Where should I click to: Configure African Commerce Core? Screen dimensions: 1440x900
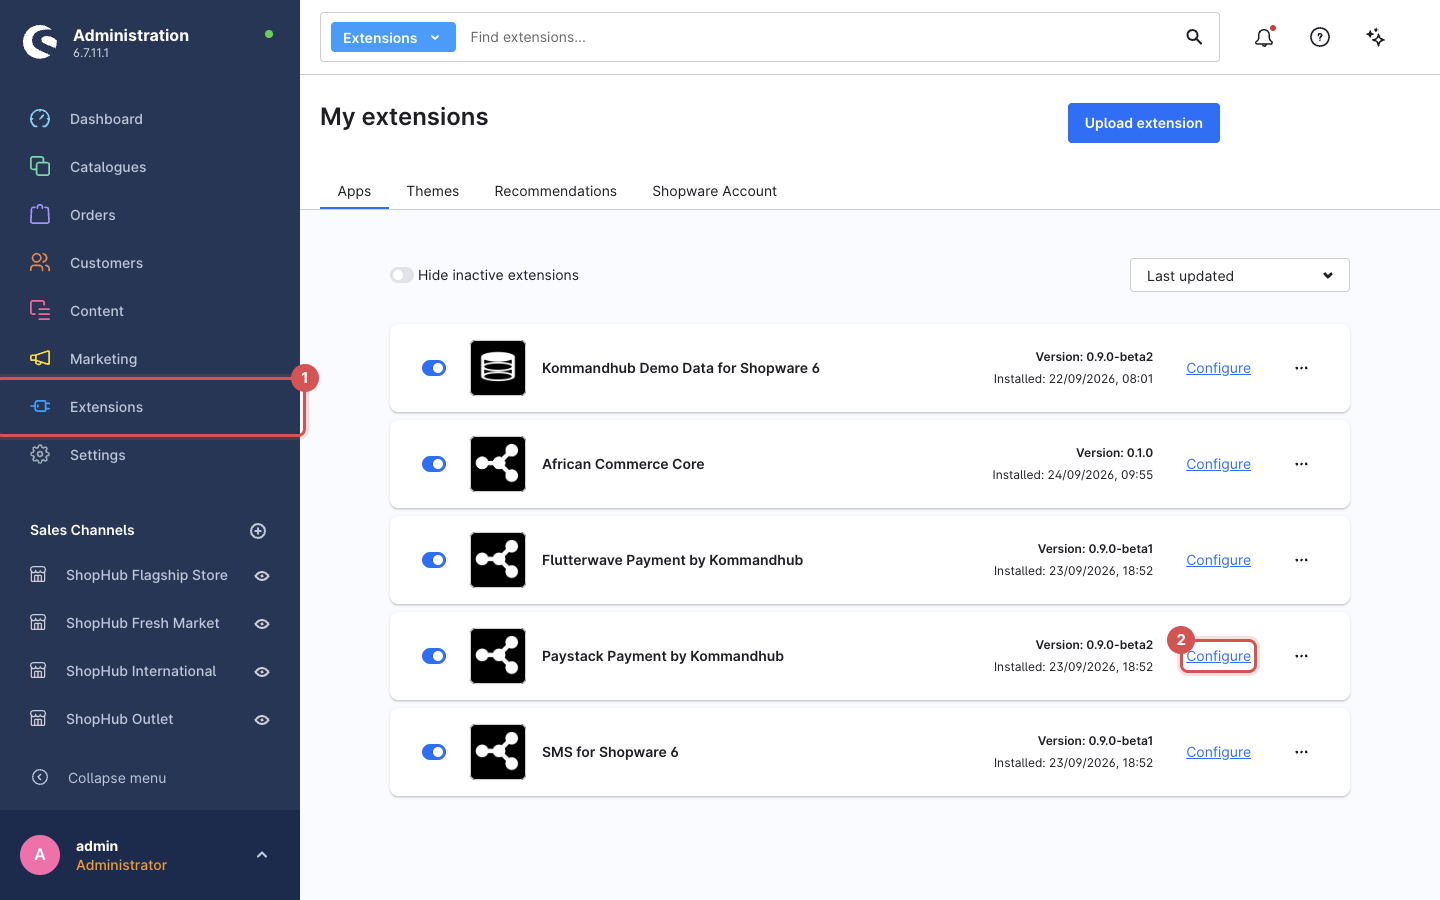[x=1218, y=464]
